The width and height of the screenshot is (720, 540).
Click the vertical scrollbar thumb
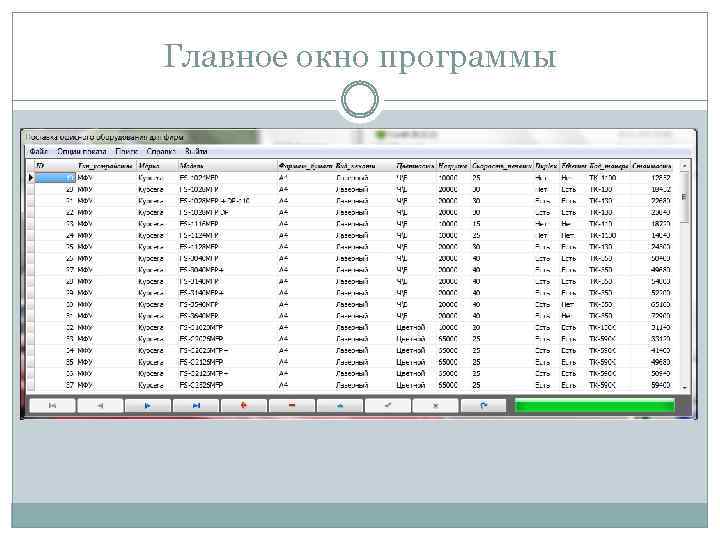coord(684,197)
